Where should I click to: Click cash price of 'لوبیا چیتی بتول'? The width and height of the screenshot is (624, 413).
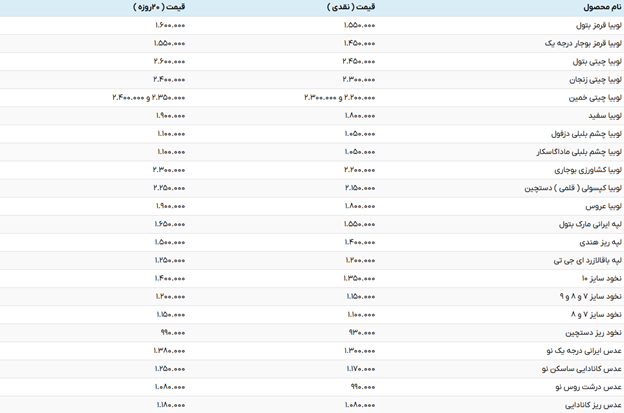pyautogui.click(x=359, y=61)
